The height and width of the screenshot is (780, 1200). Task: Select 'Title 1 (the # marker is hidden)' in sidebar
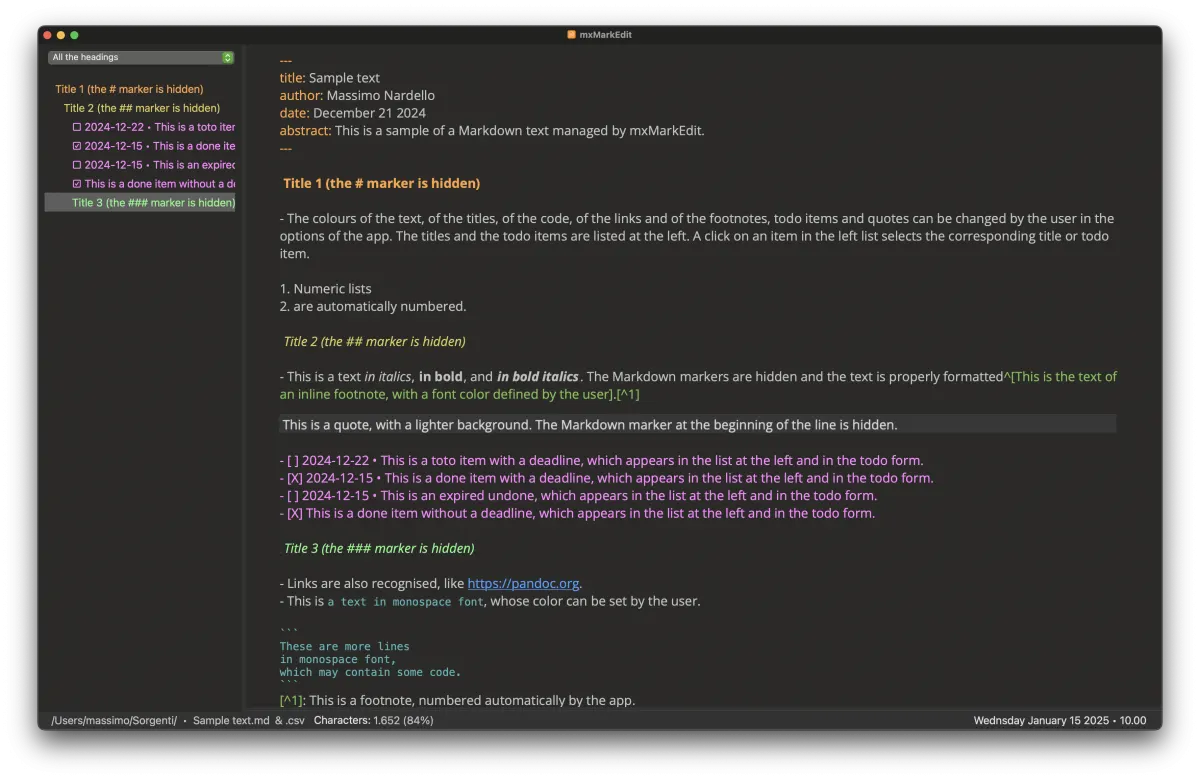[x=129, y=89]
